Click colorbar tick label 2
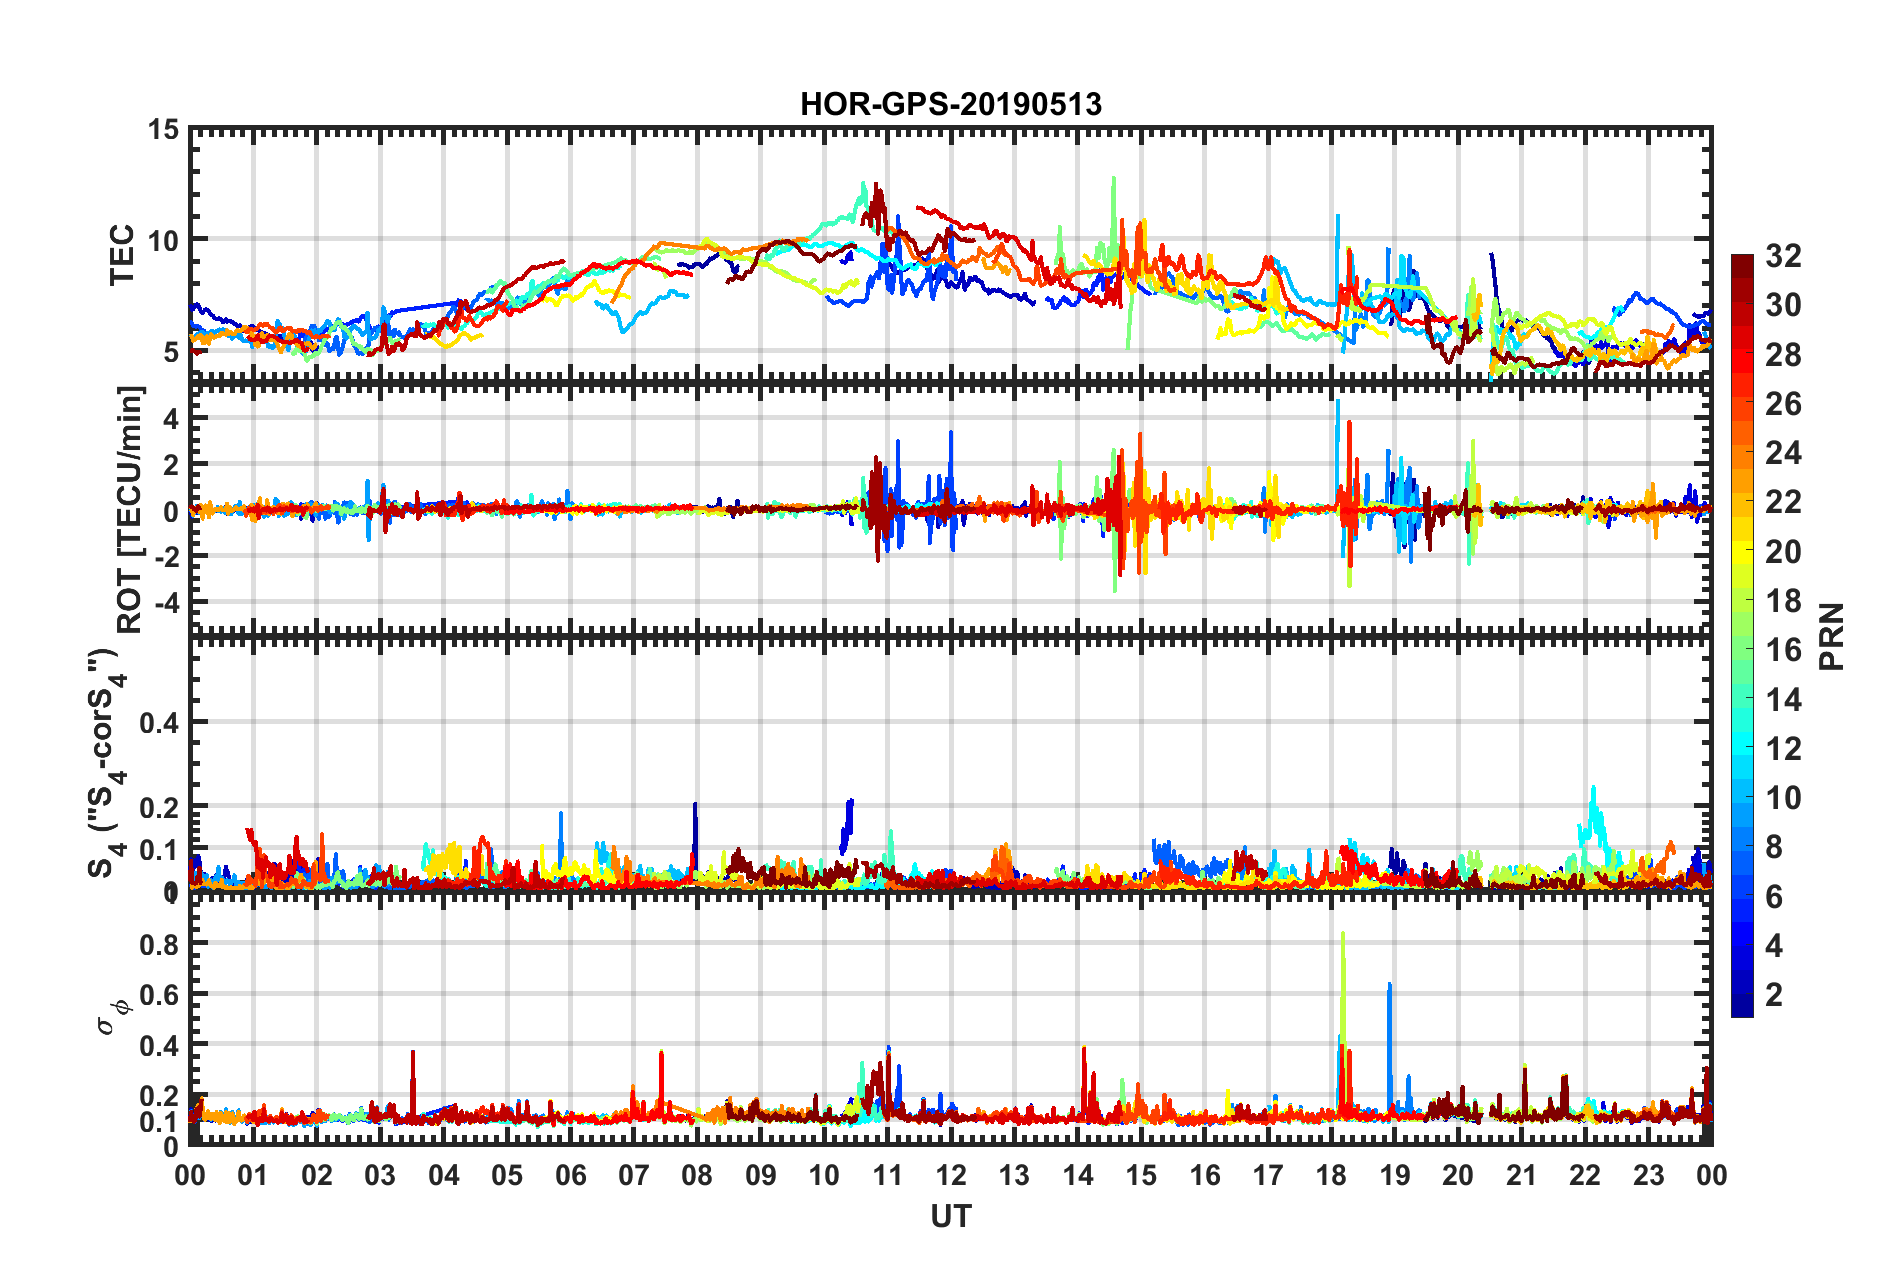This screenshot has width=1902, height=1272. 1774,994
